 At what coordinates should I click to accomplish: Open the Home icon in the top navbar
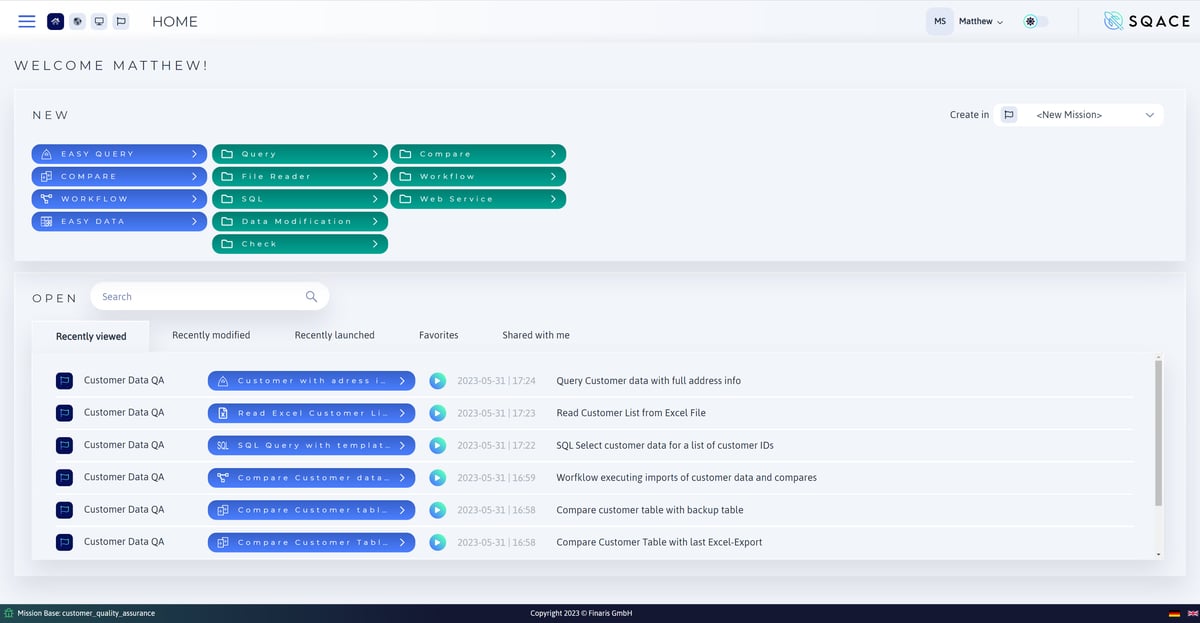coord(55,20)
